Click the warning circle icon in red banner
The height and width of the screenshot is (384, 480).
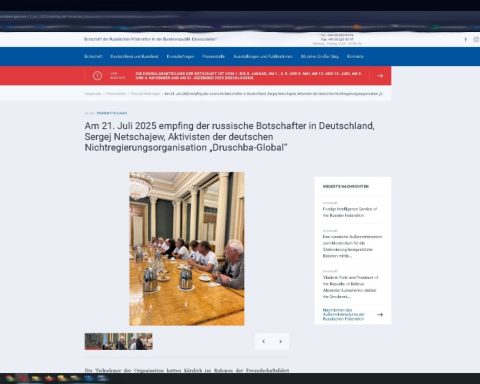97,76
